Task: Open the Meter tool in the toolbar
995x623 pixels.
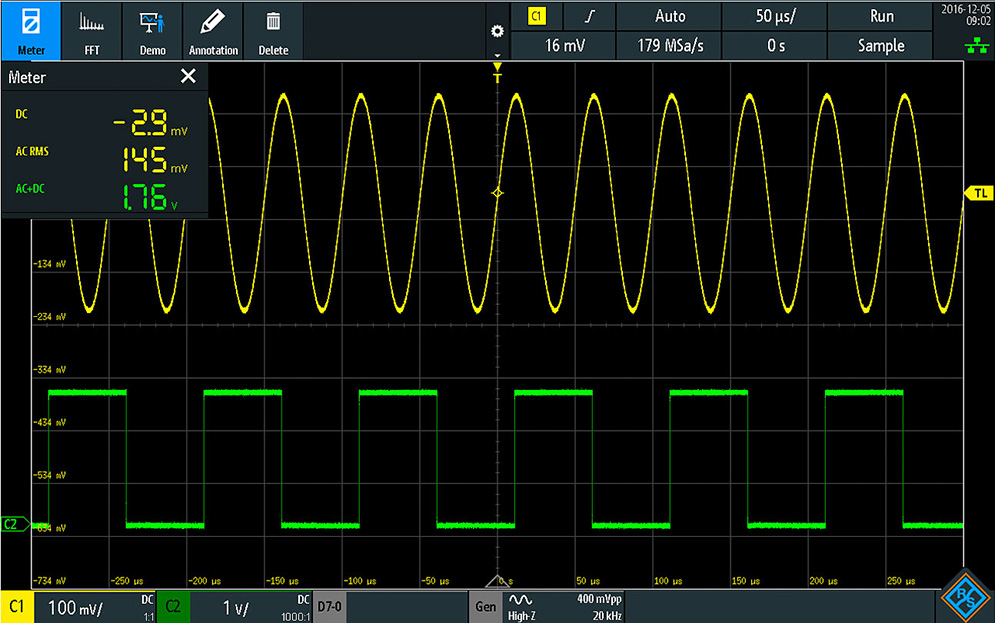Action: point(31,31)
